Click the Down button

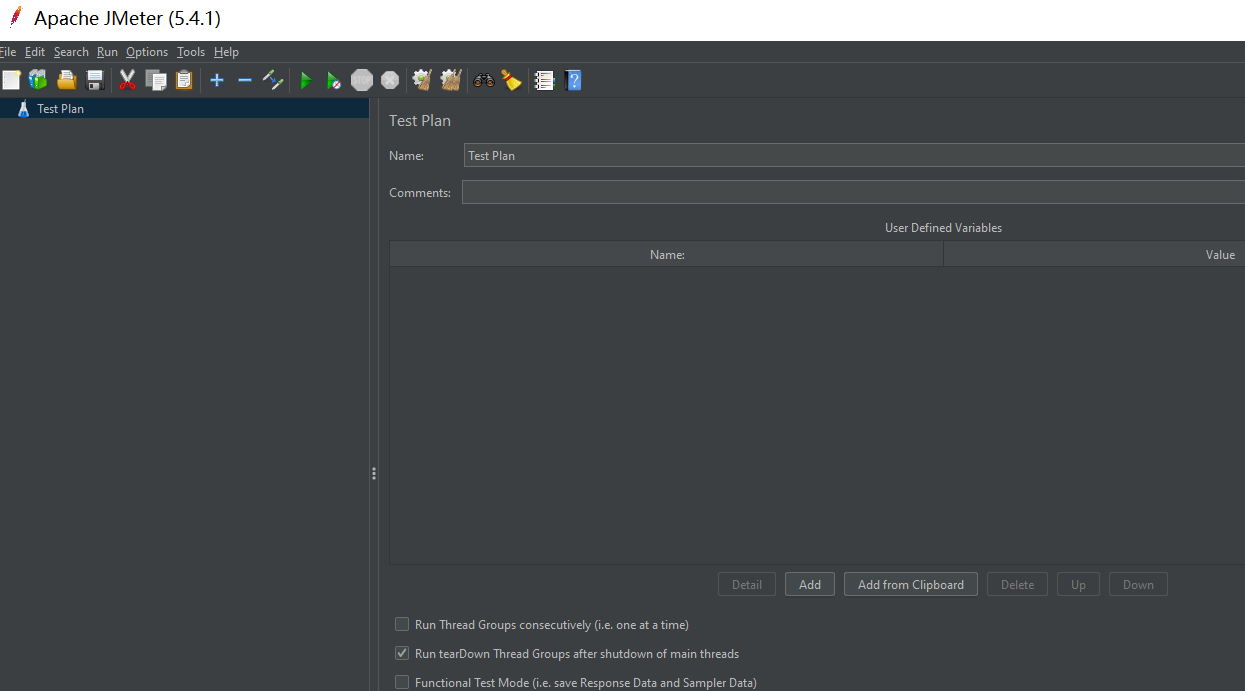click(x=1138, y=584)
